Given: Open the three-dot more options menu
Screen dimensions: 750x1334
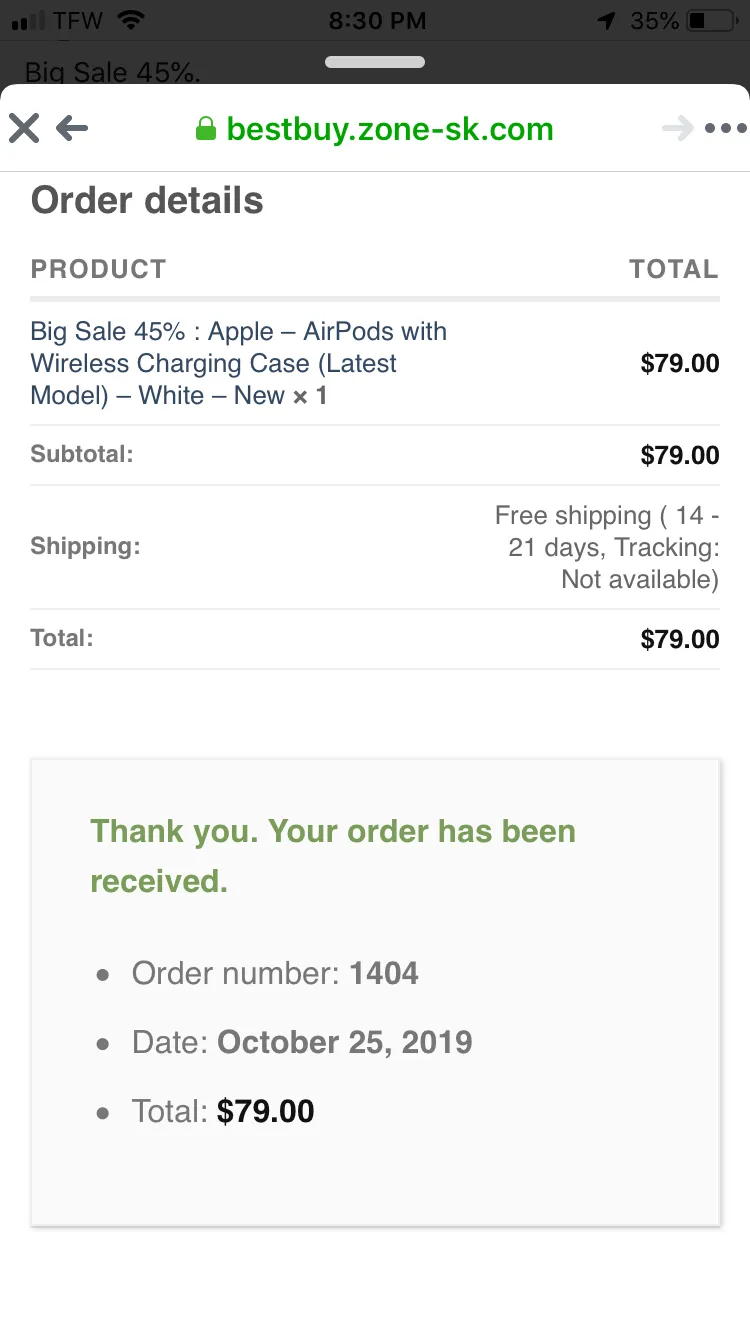Looking at the screenshot, I should 725,128.
